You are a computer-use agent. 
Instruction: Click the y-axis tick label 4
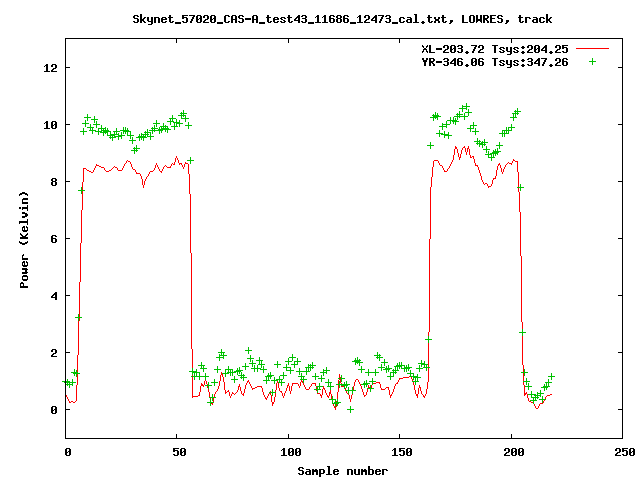[54, 296]
